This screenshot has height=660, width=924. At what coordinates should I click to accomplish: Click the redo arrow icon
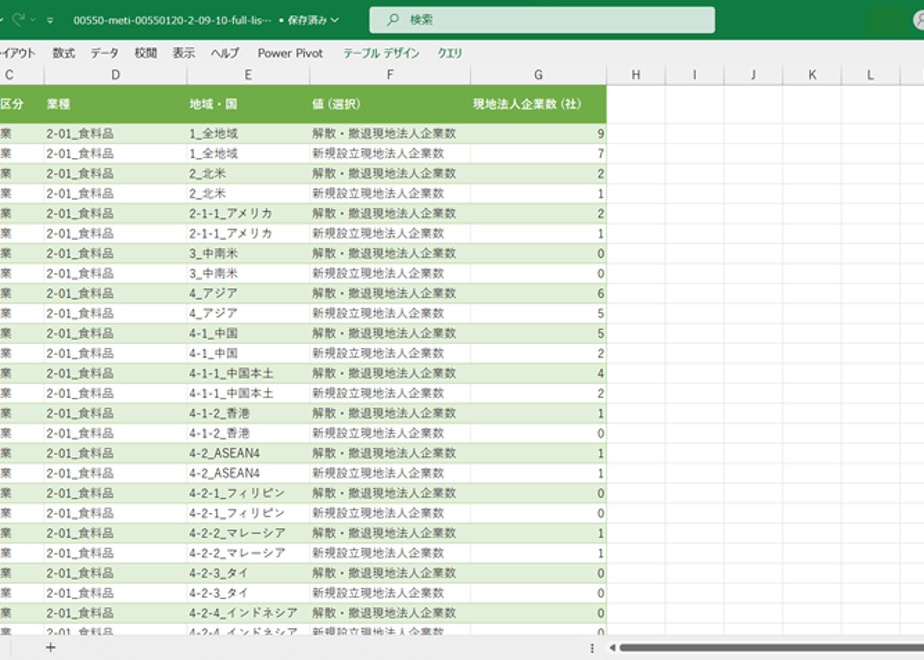pos(18,20)
